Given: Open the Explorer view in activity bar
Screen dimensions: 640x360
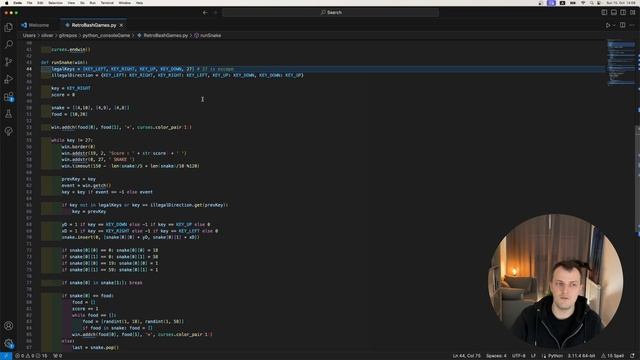Looking at the screenshot, I should (9, 27).
